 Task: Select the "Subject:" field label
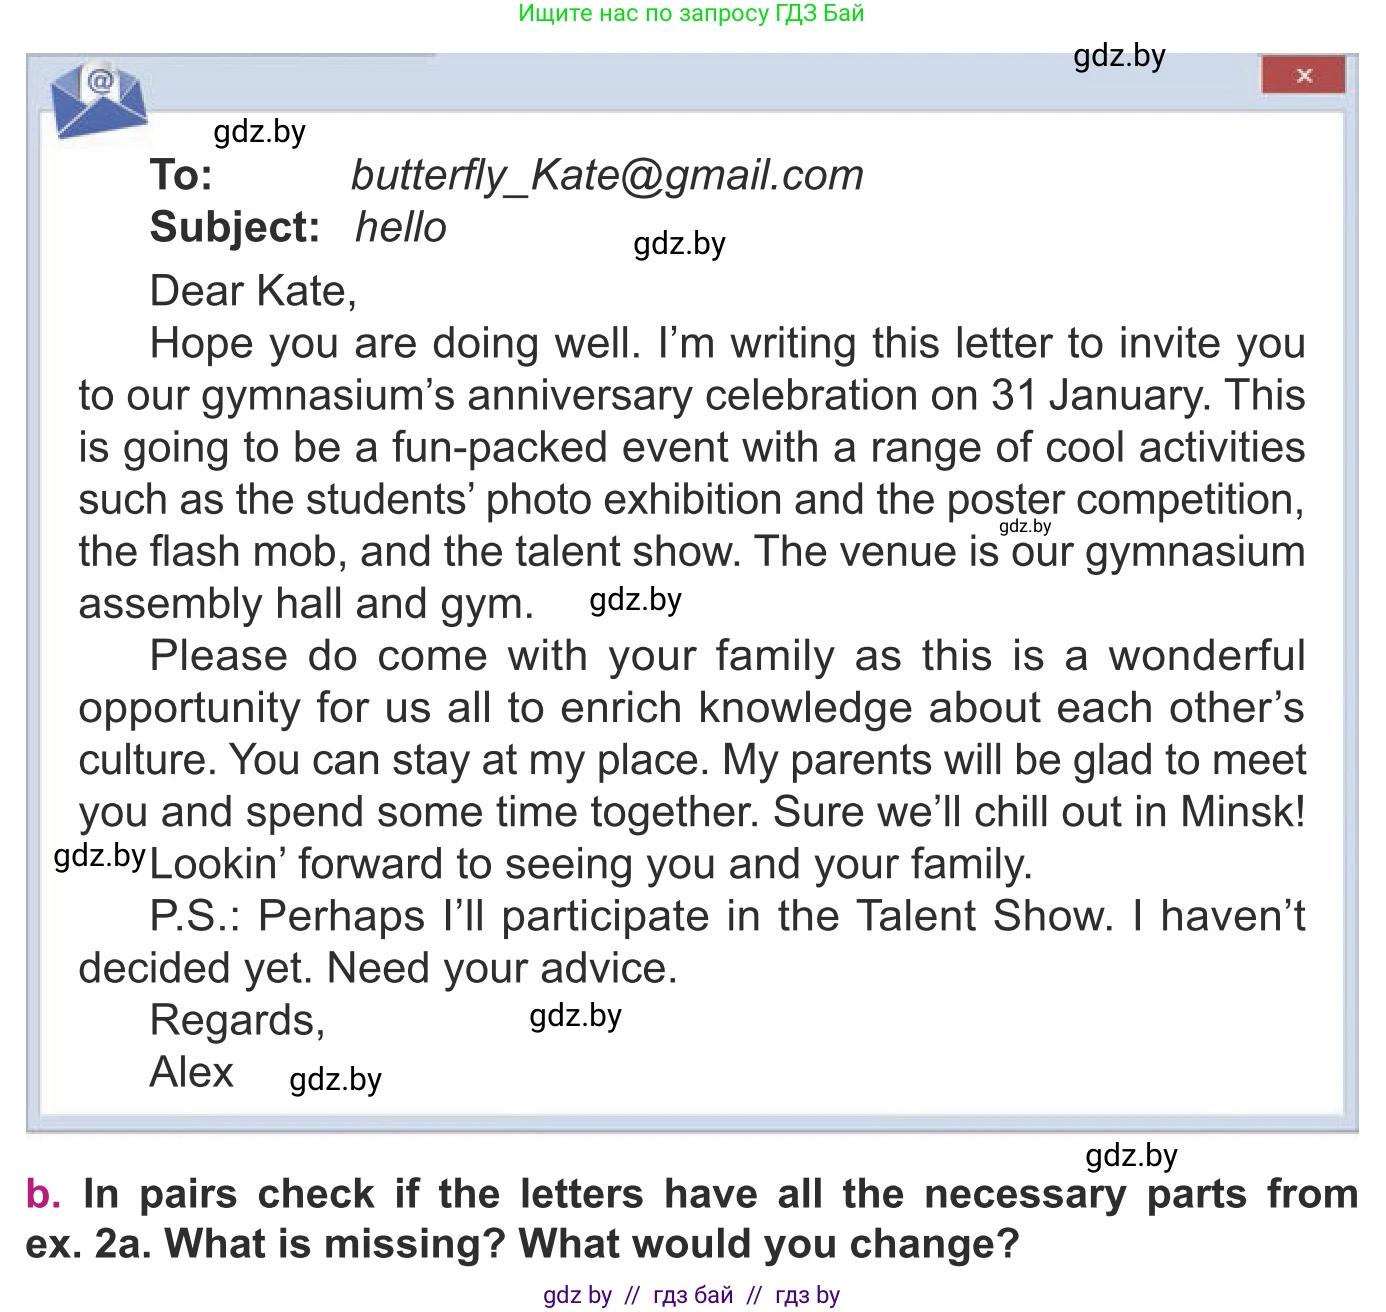coord(235,227)
